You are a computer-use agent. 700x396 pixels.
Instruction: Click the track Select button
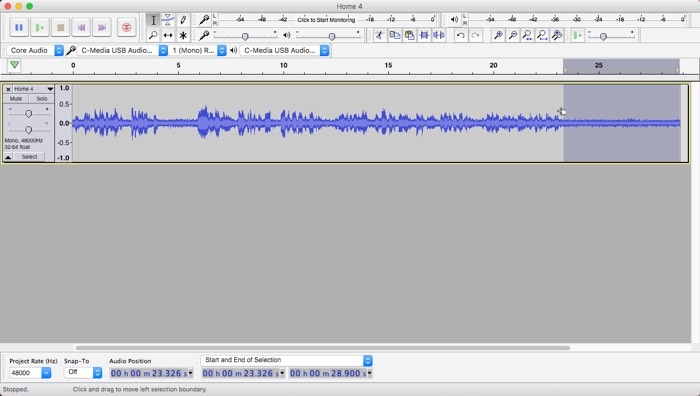click(x=29, y=157)
